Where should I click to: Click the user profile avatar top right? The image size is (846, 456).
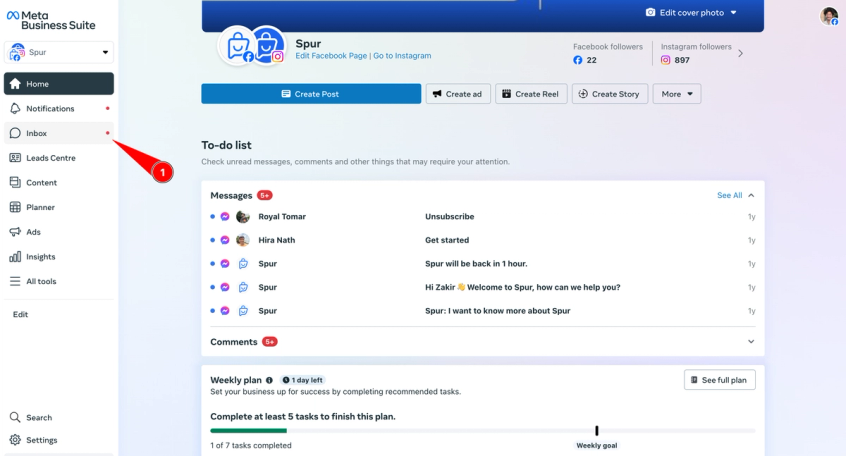(829, 16)
